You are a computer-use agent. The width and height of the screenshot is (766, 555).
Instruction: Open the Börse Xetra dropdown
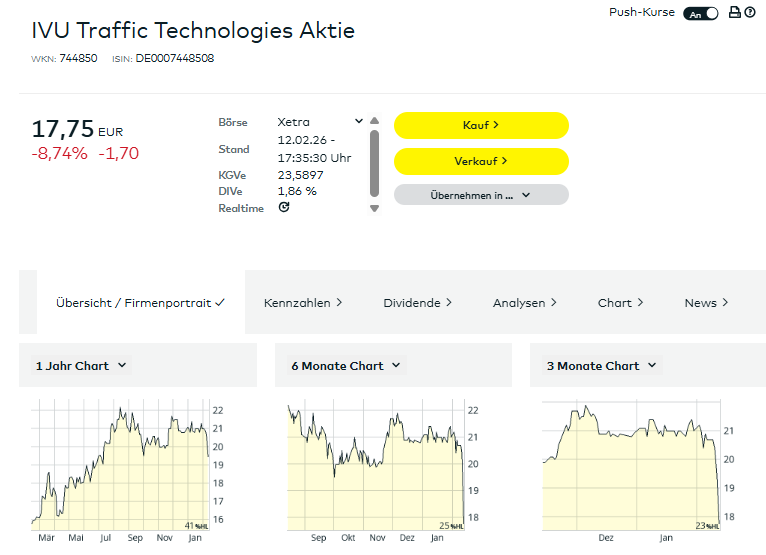click(320, 122)
